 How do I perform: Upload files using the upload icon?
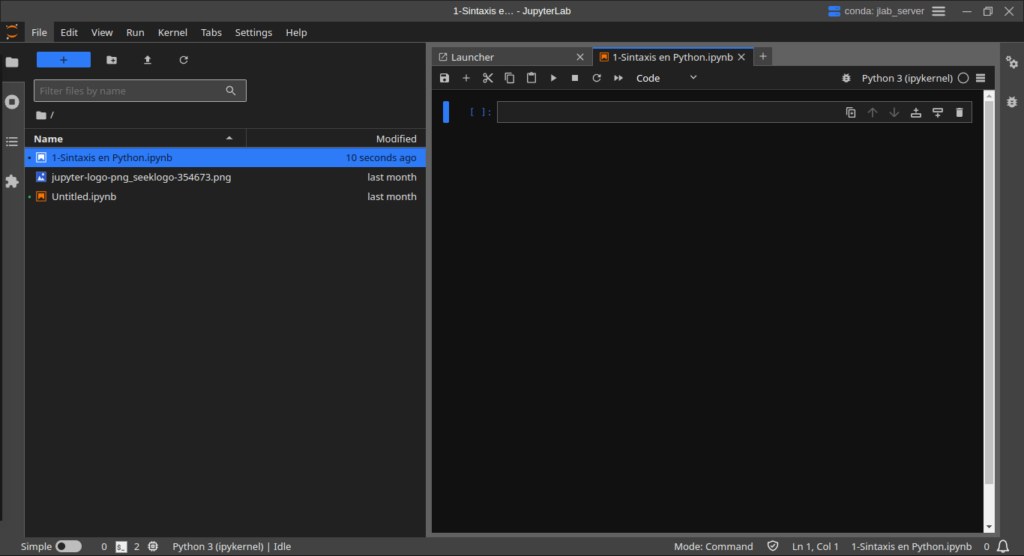148,60
